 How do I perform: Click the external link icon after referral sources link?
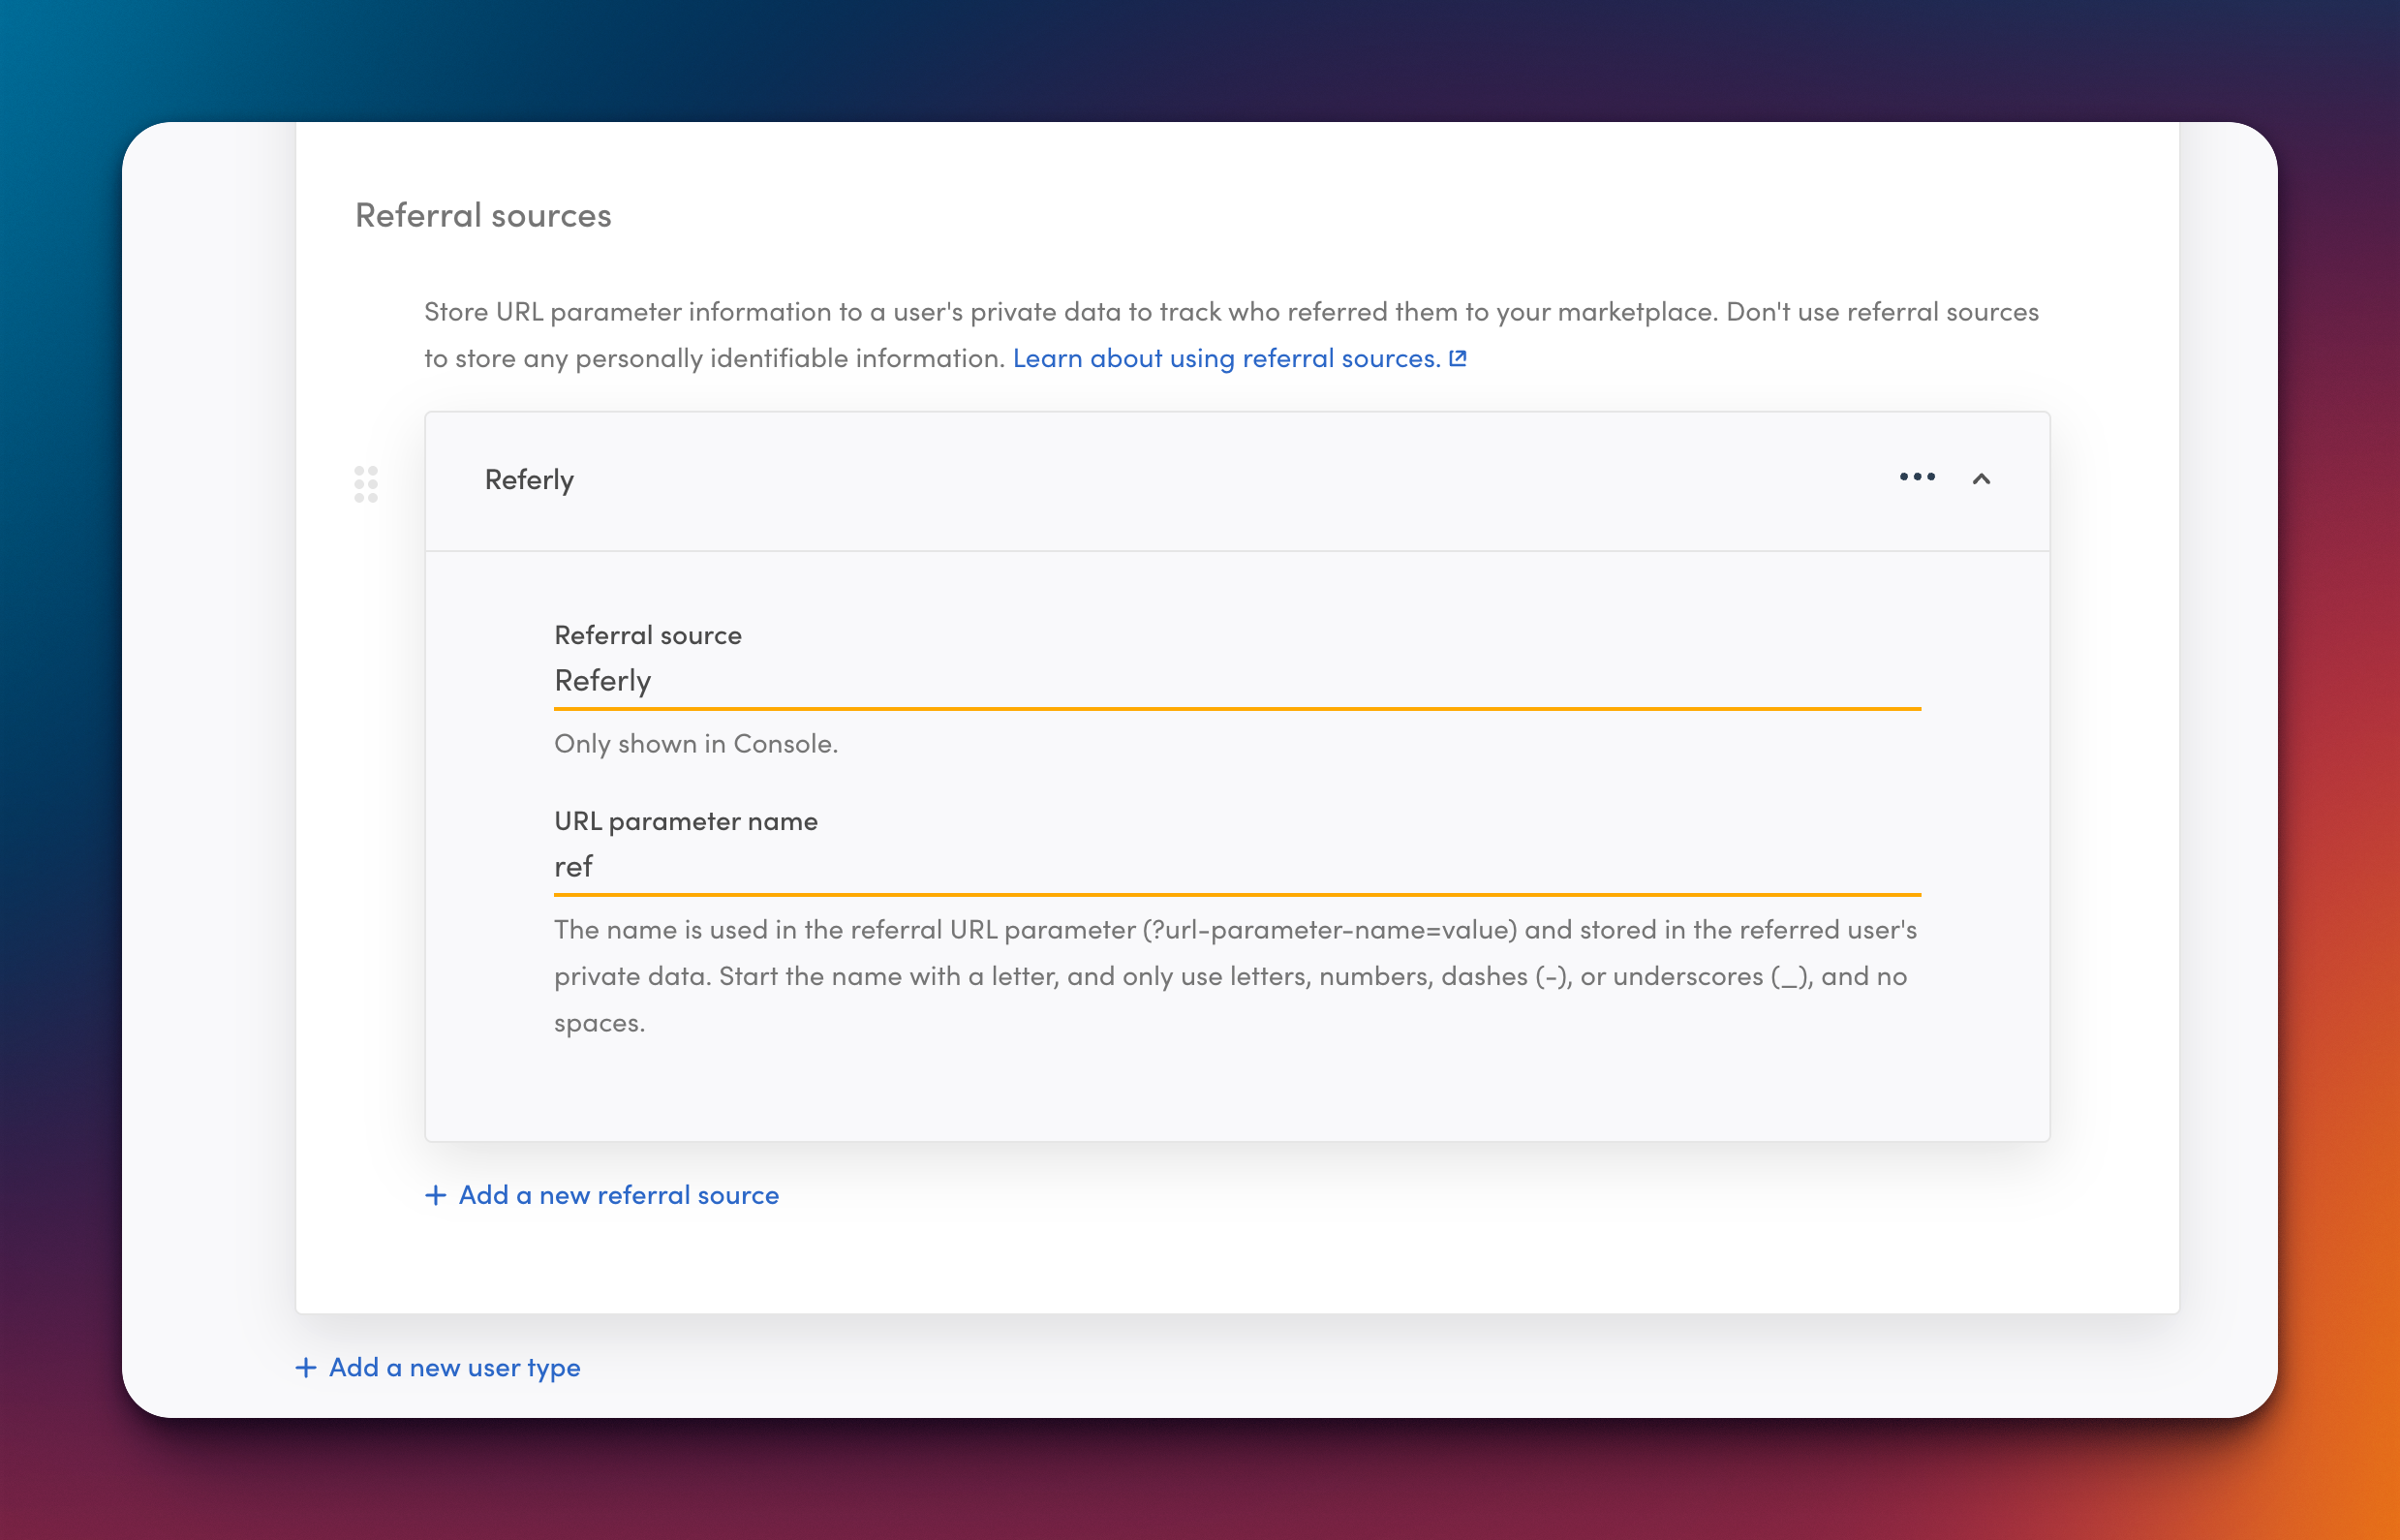click(1458, 358)
